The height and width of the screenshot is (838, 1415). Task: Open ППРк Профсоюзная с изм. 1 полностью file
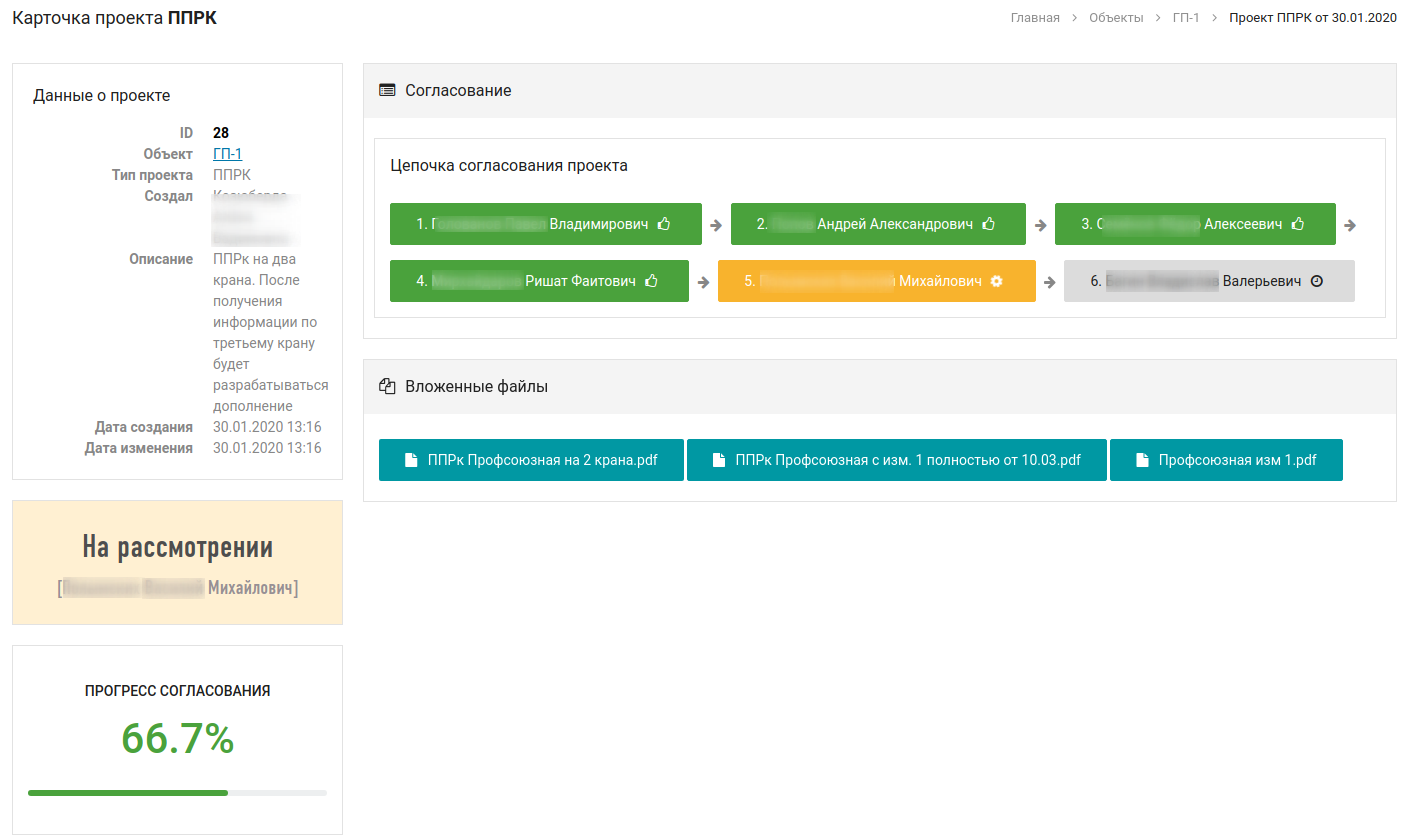coord(897,460)
